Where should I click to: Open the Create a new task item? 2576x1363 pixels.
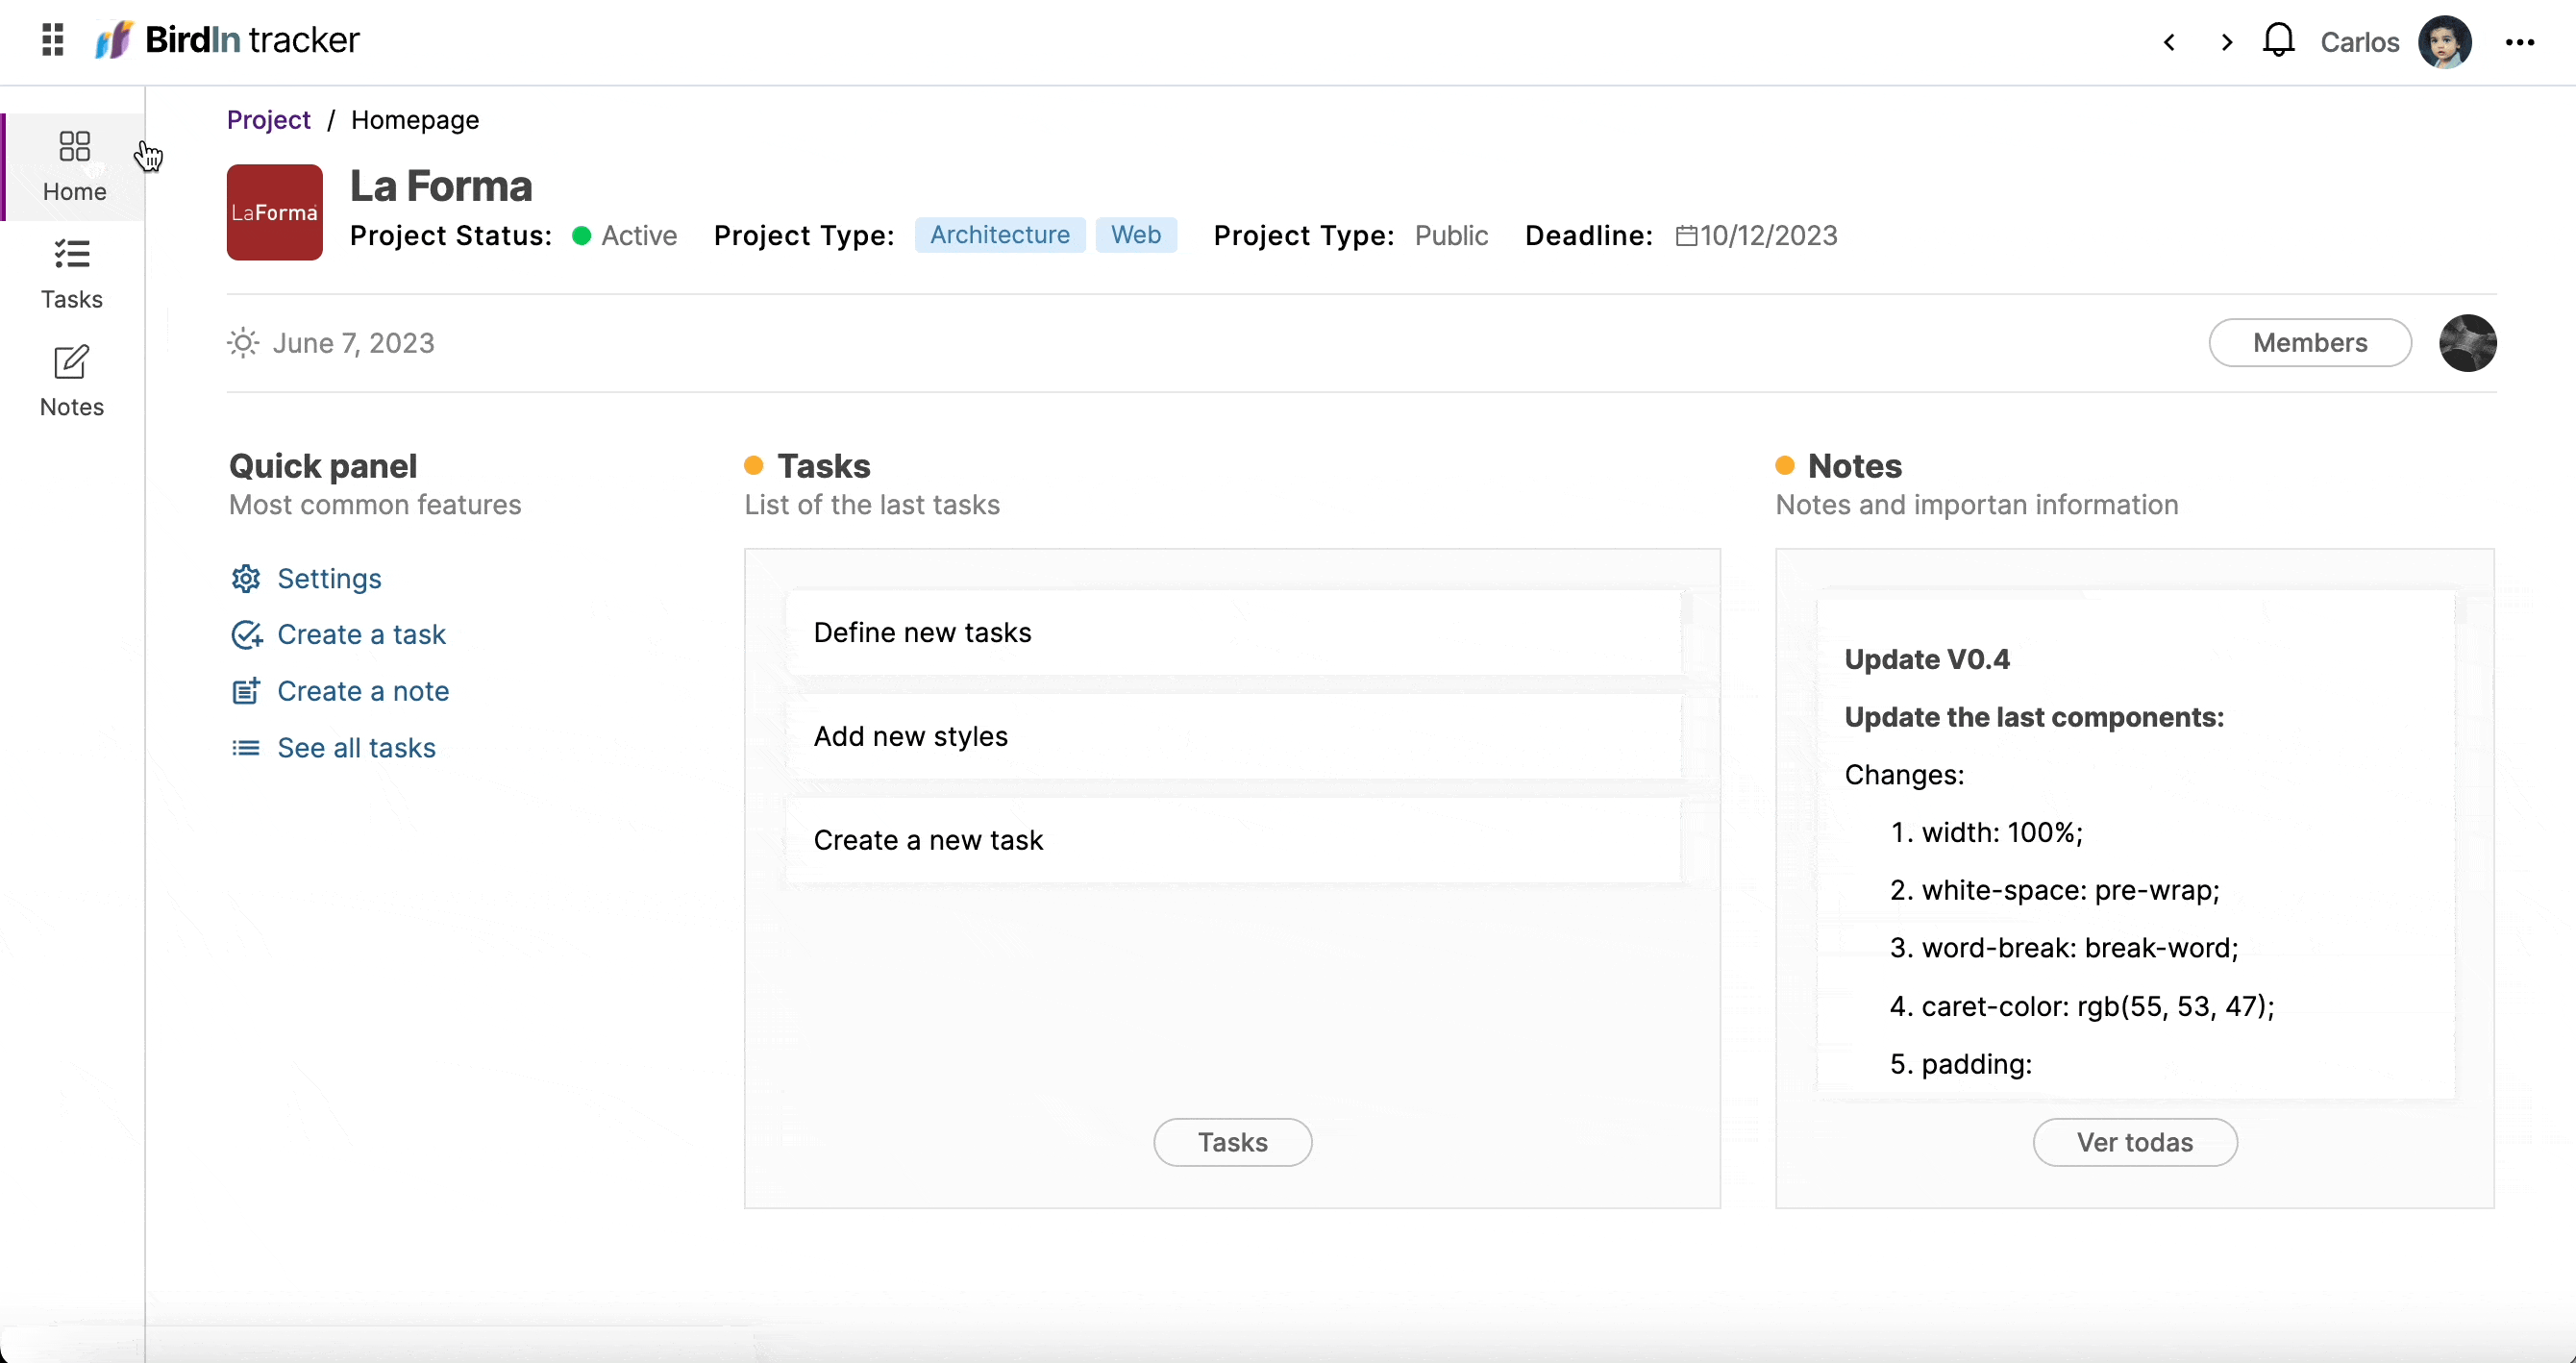point(1233,840)
